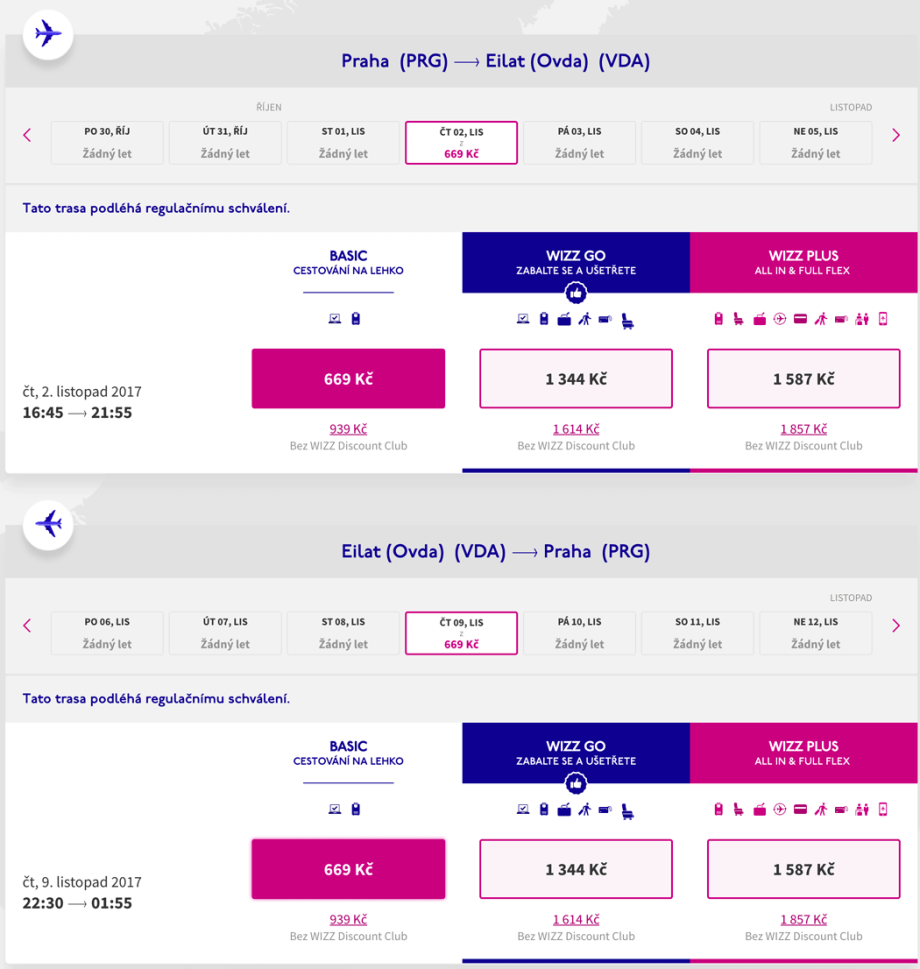Screen dimensions: 920x969
Task: Click the two-passengers icon in outbound WIZZ PLUS
Action: (x=862, y=319)
